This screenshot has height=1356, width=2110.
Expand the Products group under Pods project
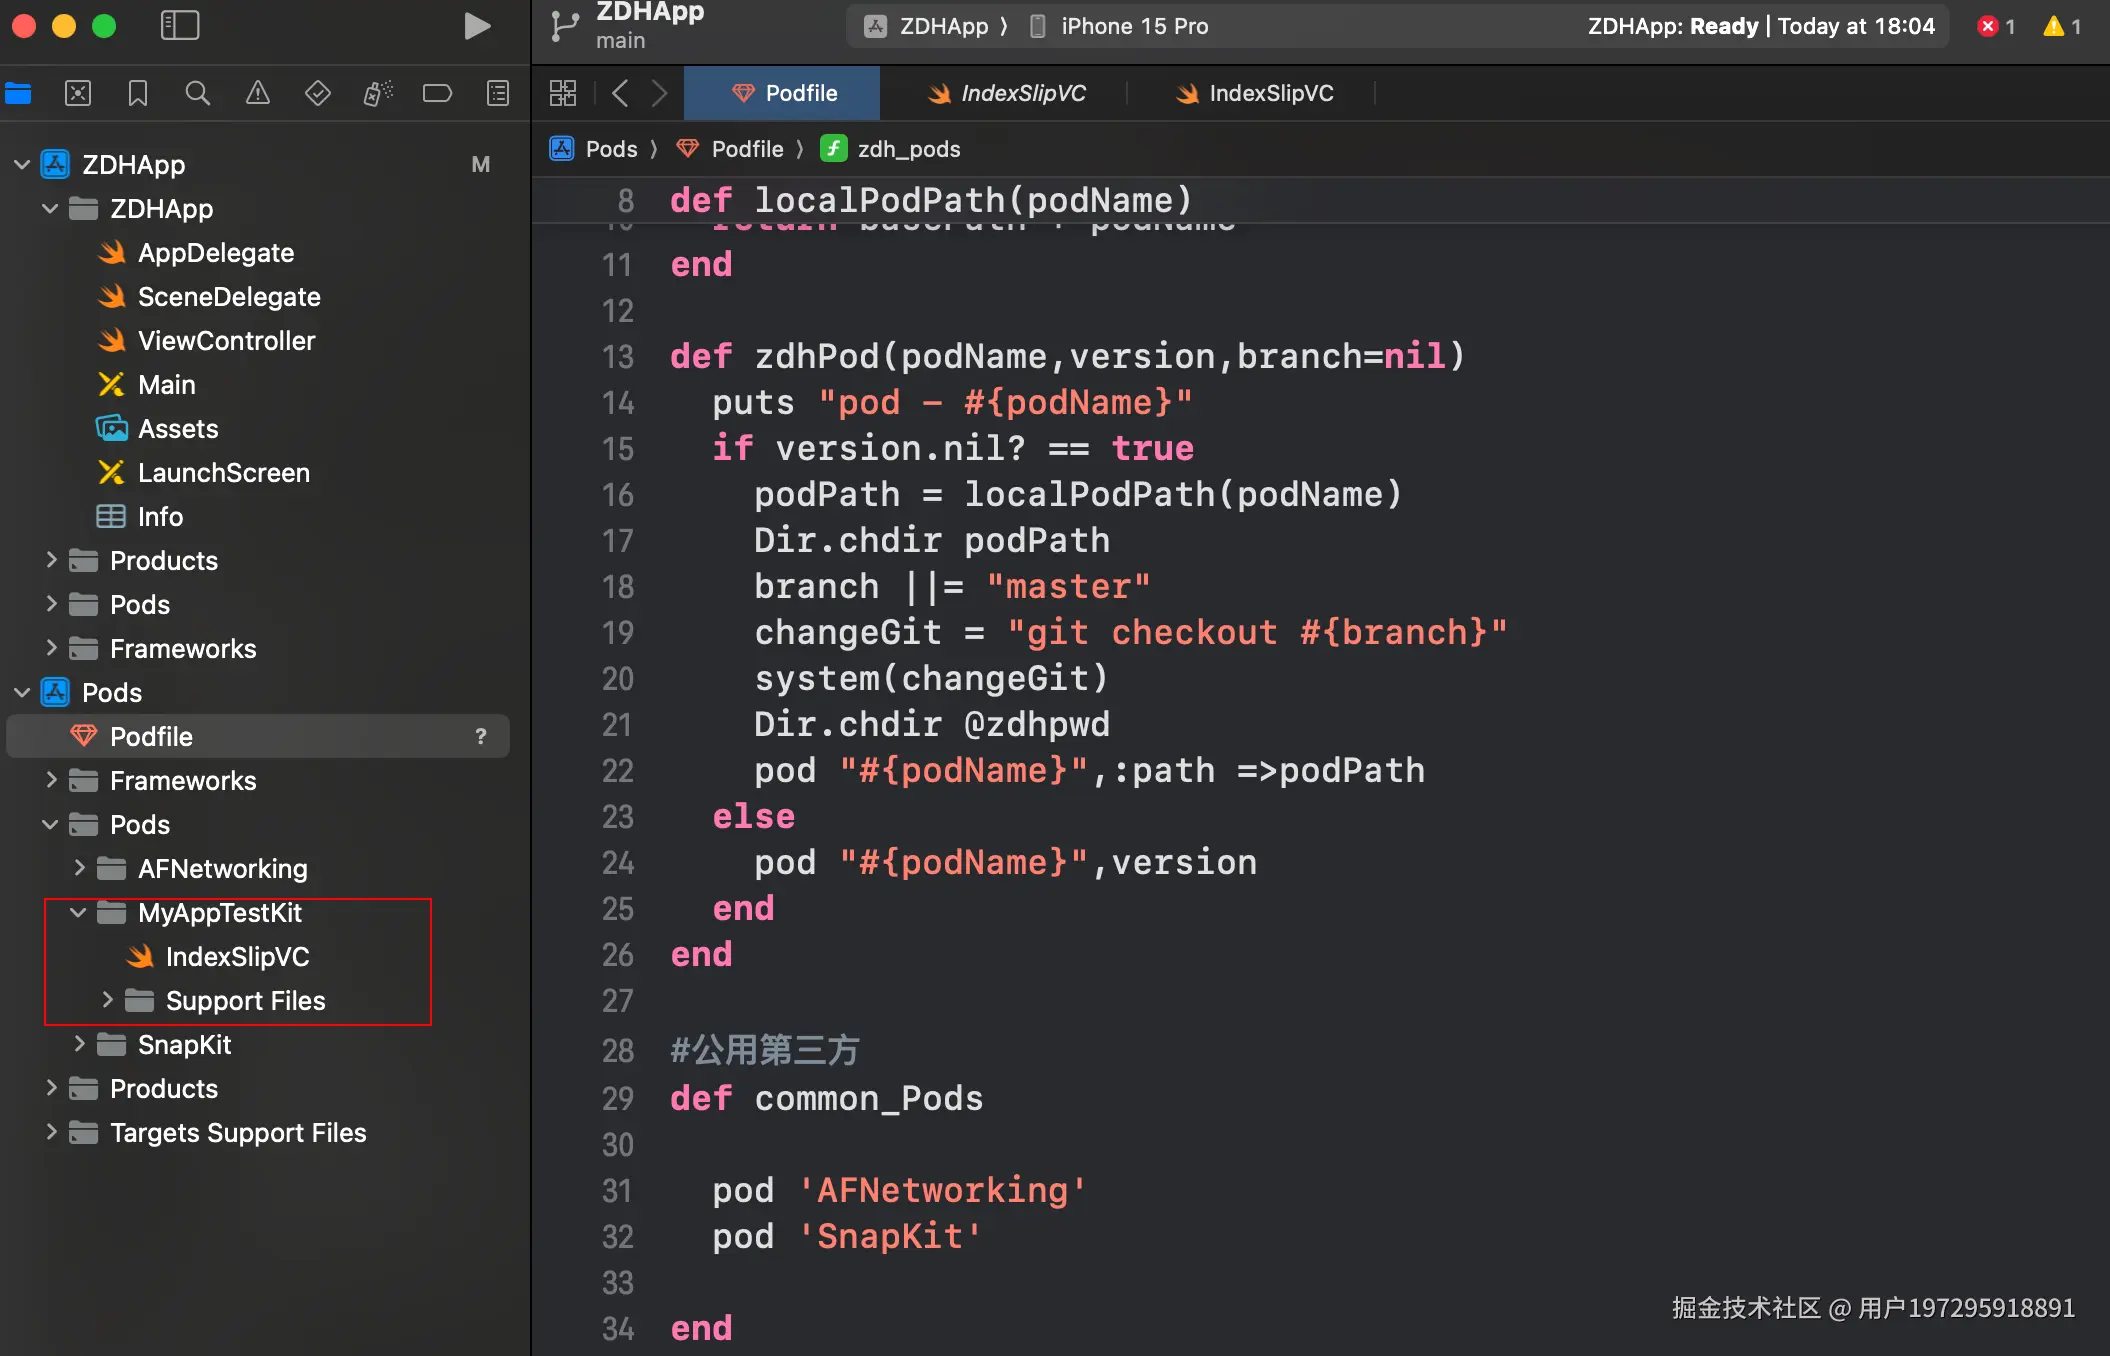(x=51, y=1088)
